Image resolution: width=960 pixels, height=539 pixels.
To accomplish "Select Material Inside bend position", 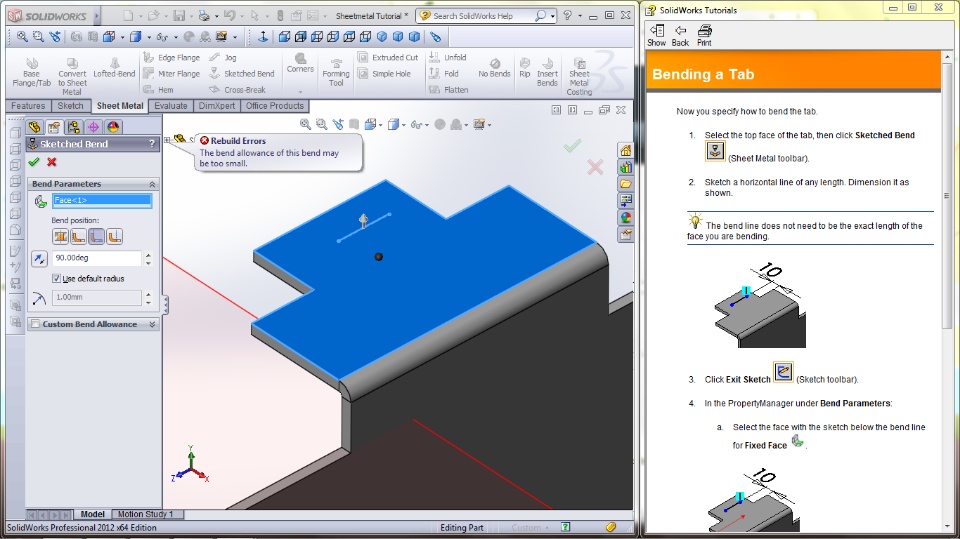I will (x=78, y=236).
